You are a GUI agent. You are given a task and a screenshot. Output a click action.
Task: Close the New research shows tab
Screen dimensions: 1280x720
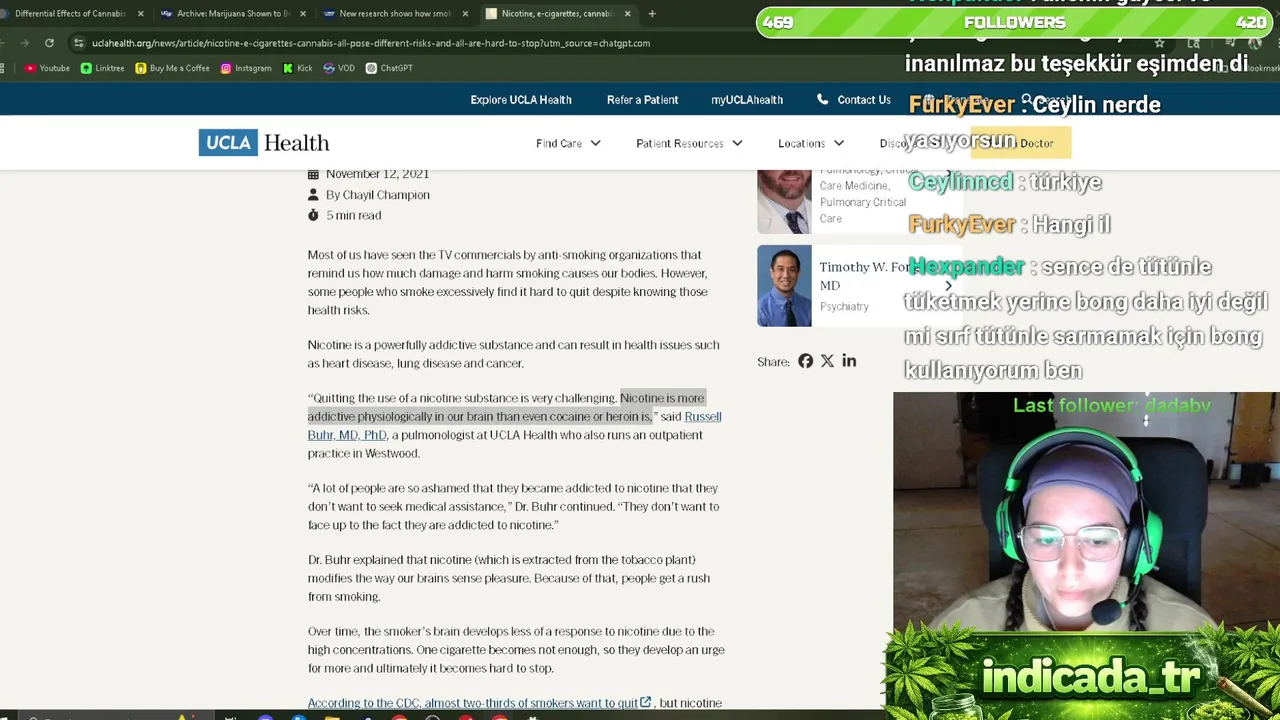[465, 14]
